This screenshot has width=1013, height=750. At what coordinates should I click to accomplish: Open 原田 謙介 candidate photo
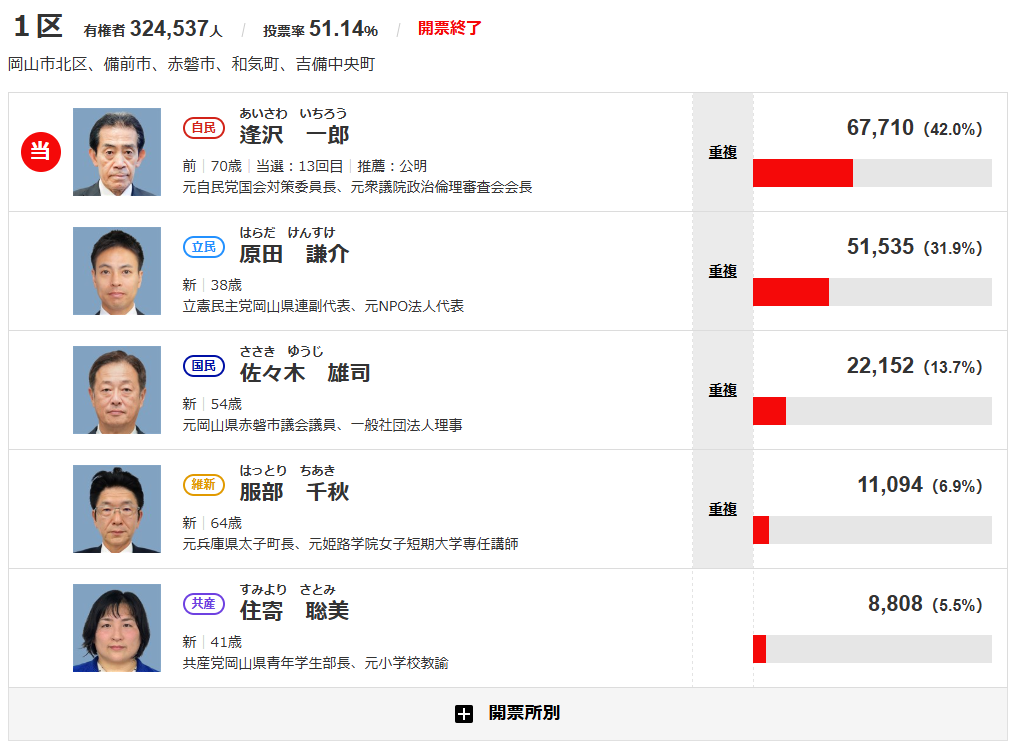[116, 271]
